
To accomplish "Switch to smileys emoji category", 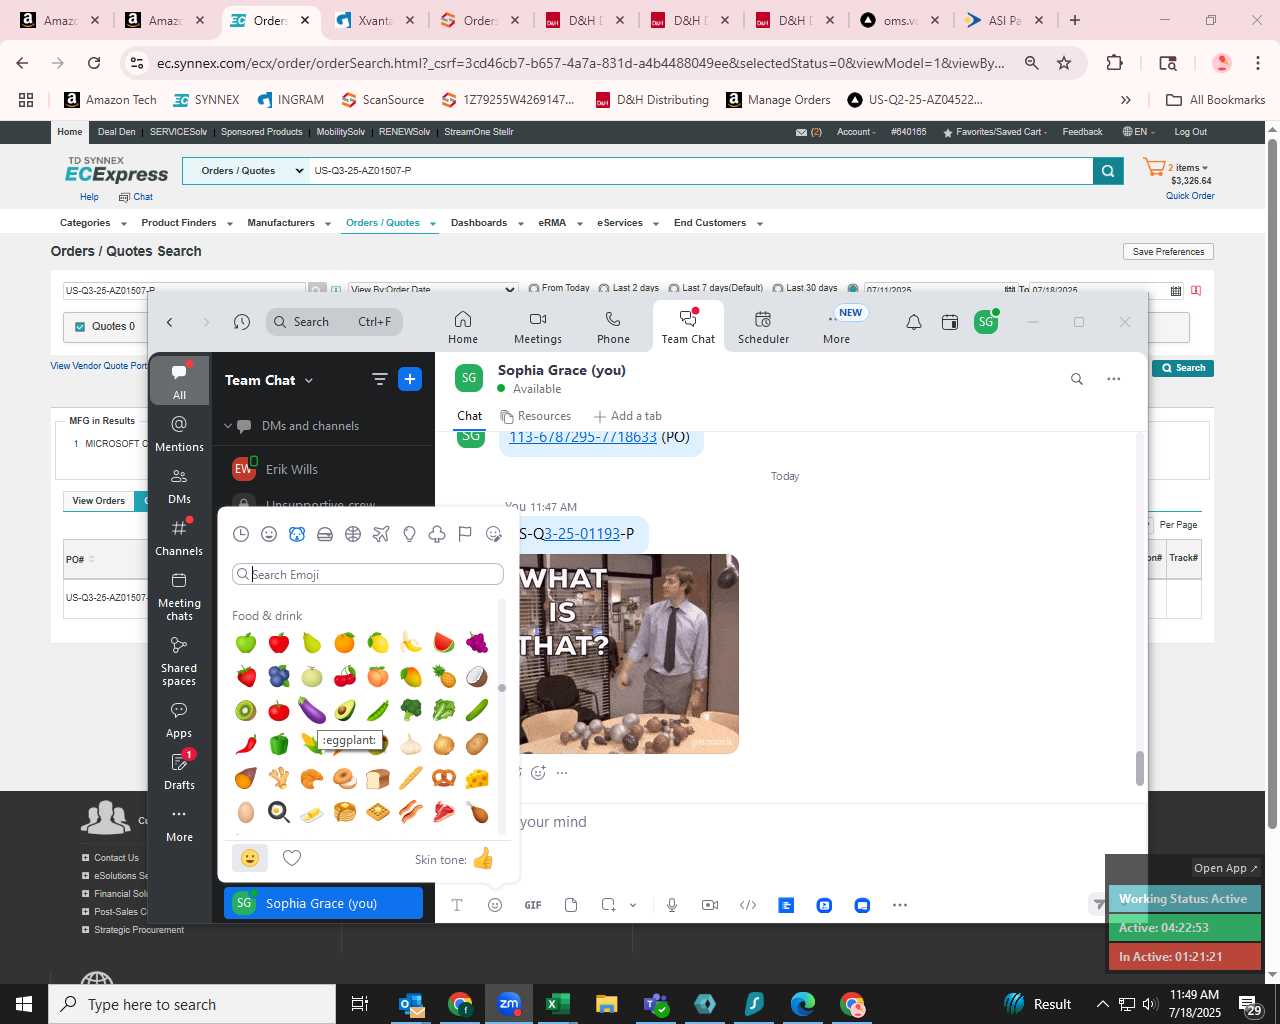I will point(269,534).
